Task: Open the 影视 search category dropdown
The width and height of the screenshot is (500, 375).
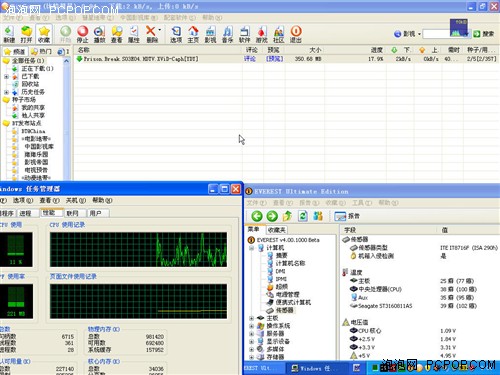Action: point(419,34)
